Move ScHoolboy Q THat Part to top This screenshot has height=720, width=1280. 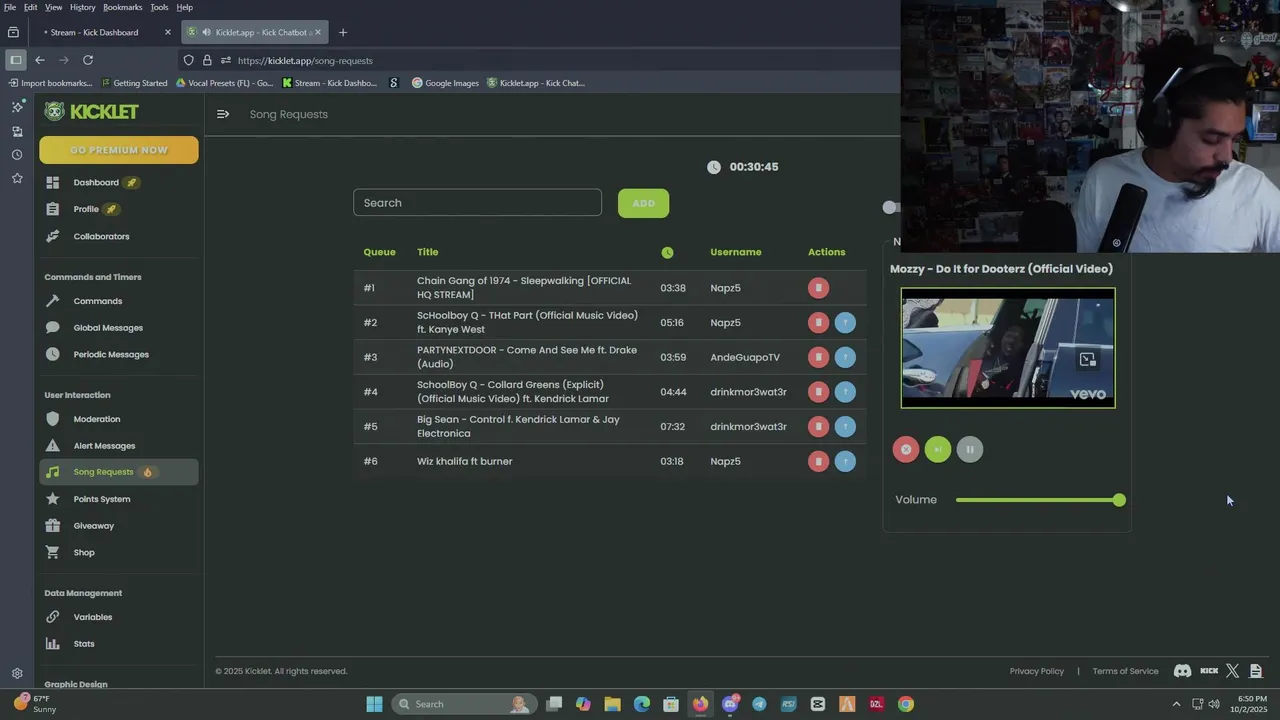point(845,322)
